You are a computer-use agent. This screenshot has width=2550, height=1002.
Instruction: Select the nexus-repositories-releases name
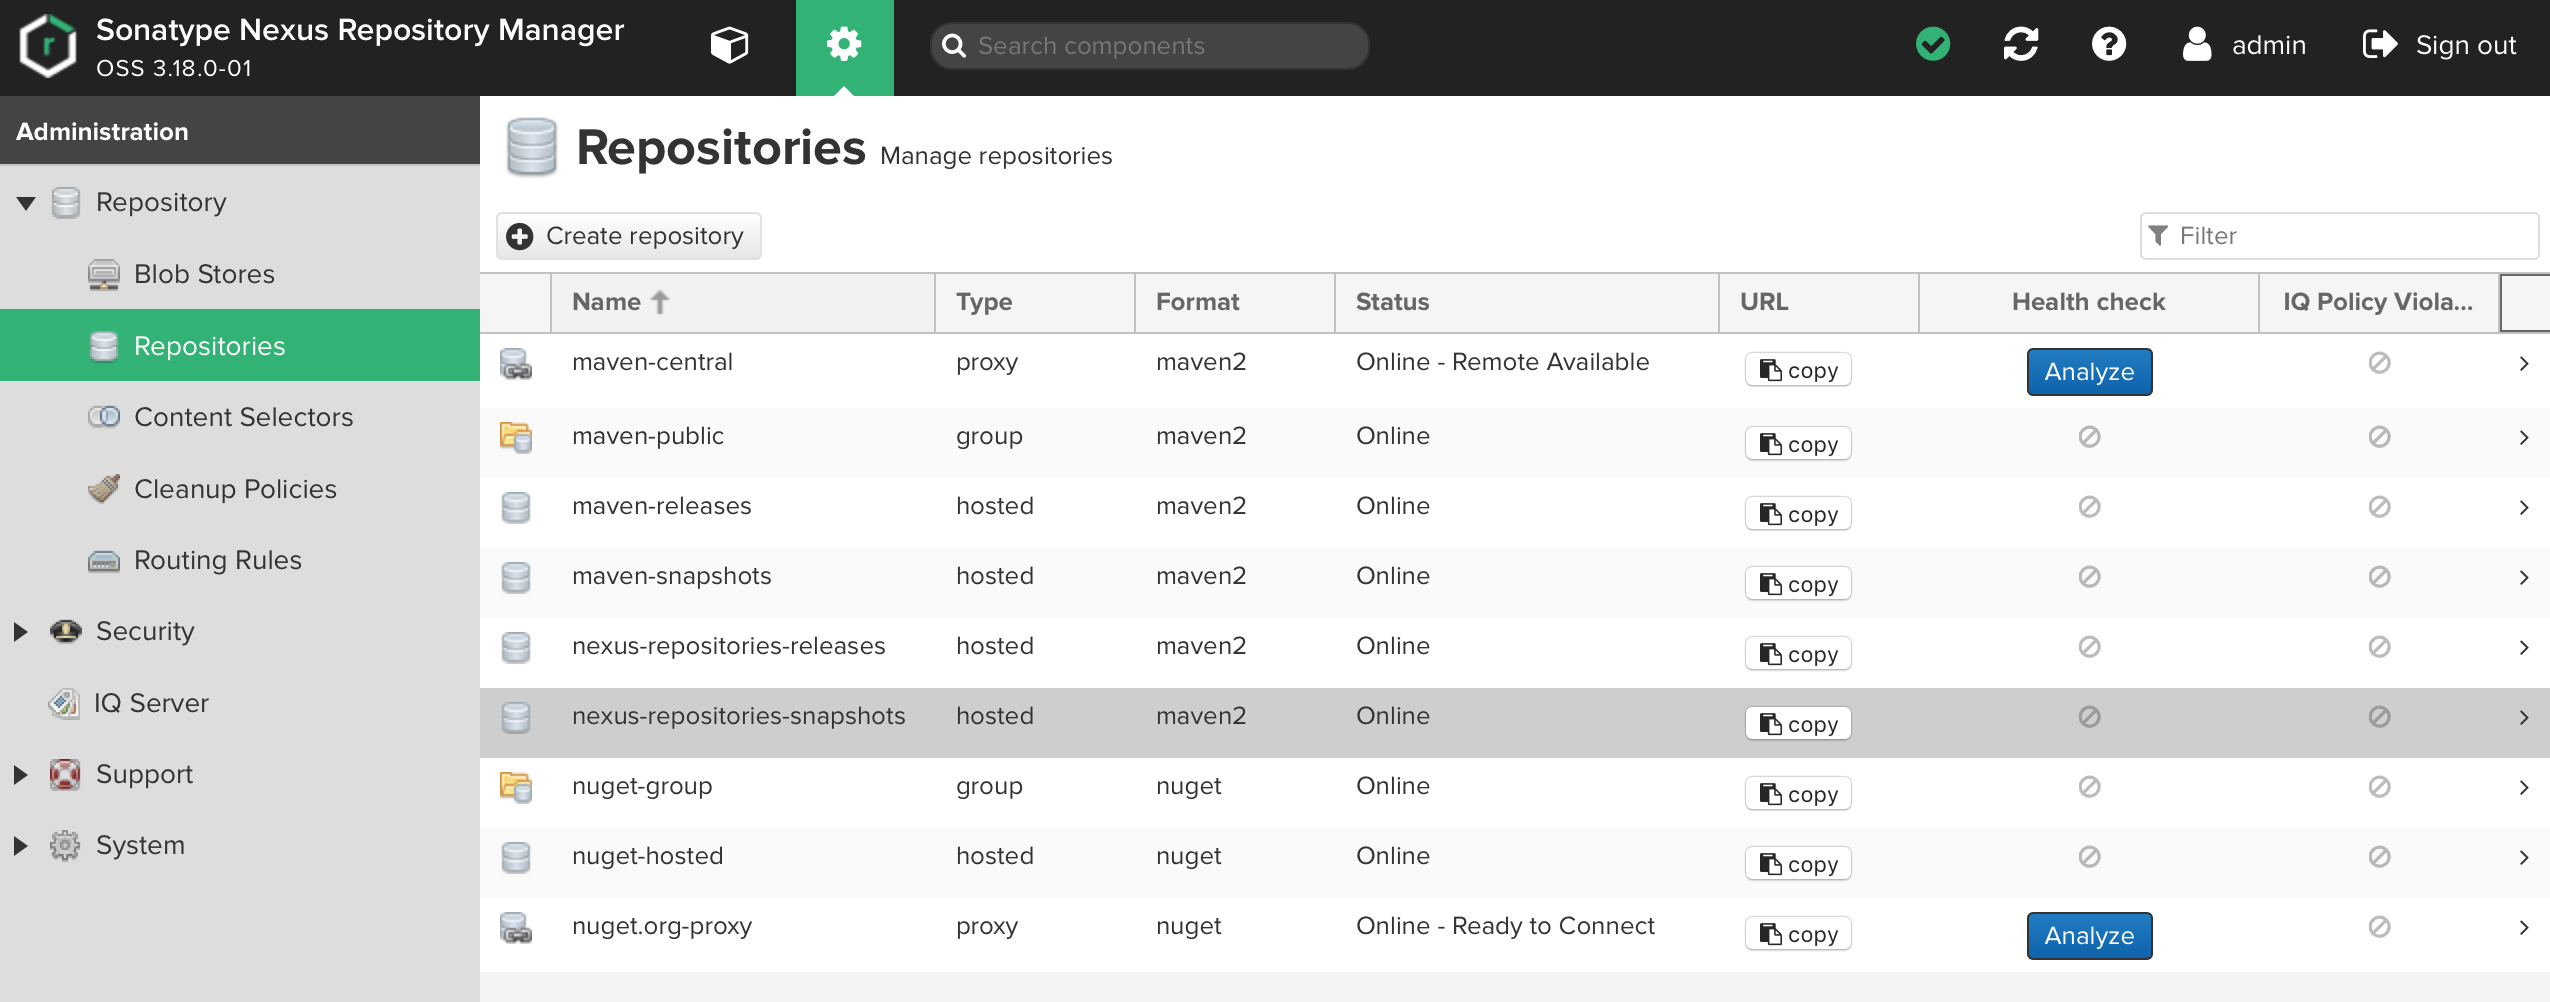728,646
